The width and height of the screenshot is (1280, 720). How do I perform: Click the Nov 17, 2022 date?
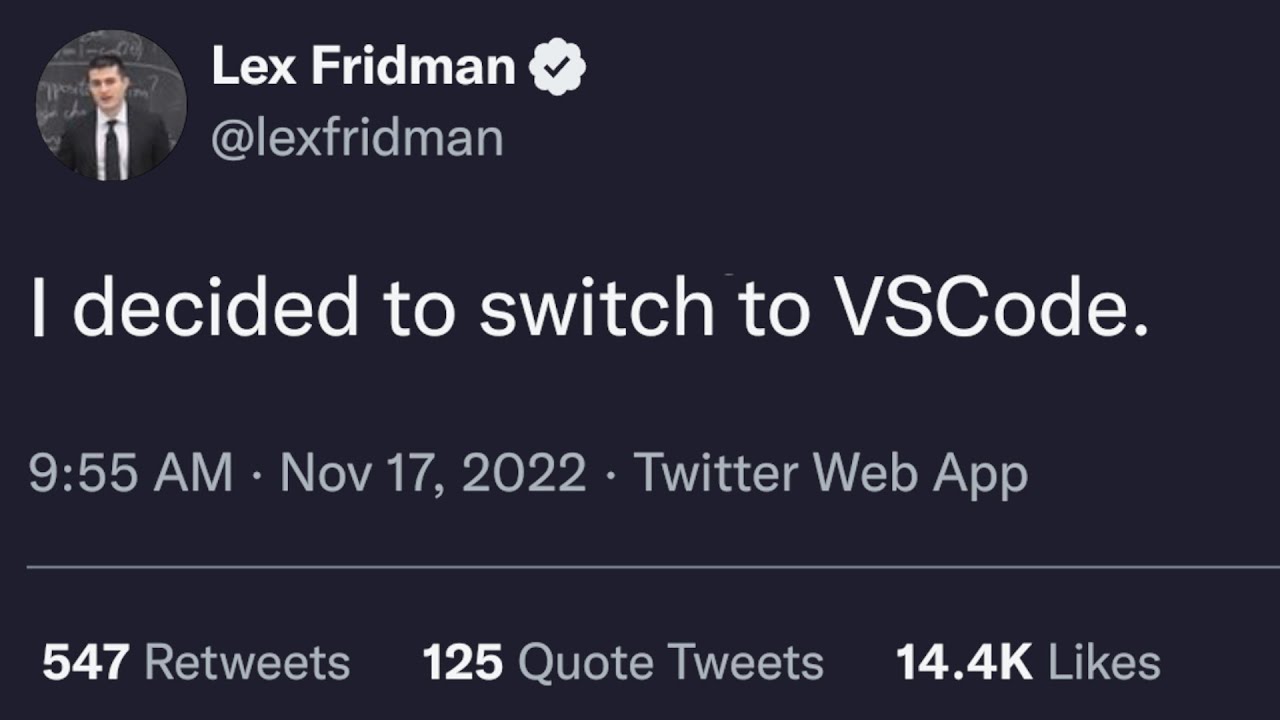click(x=433, y=473)
